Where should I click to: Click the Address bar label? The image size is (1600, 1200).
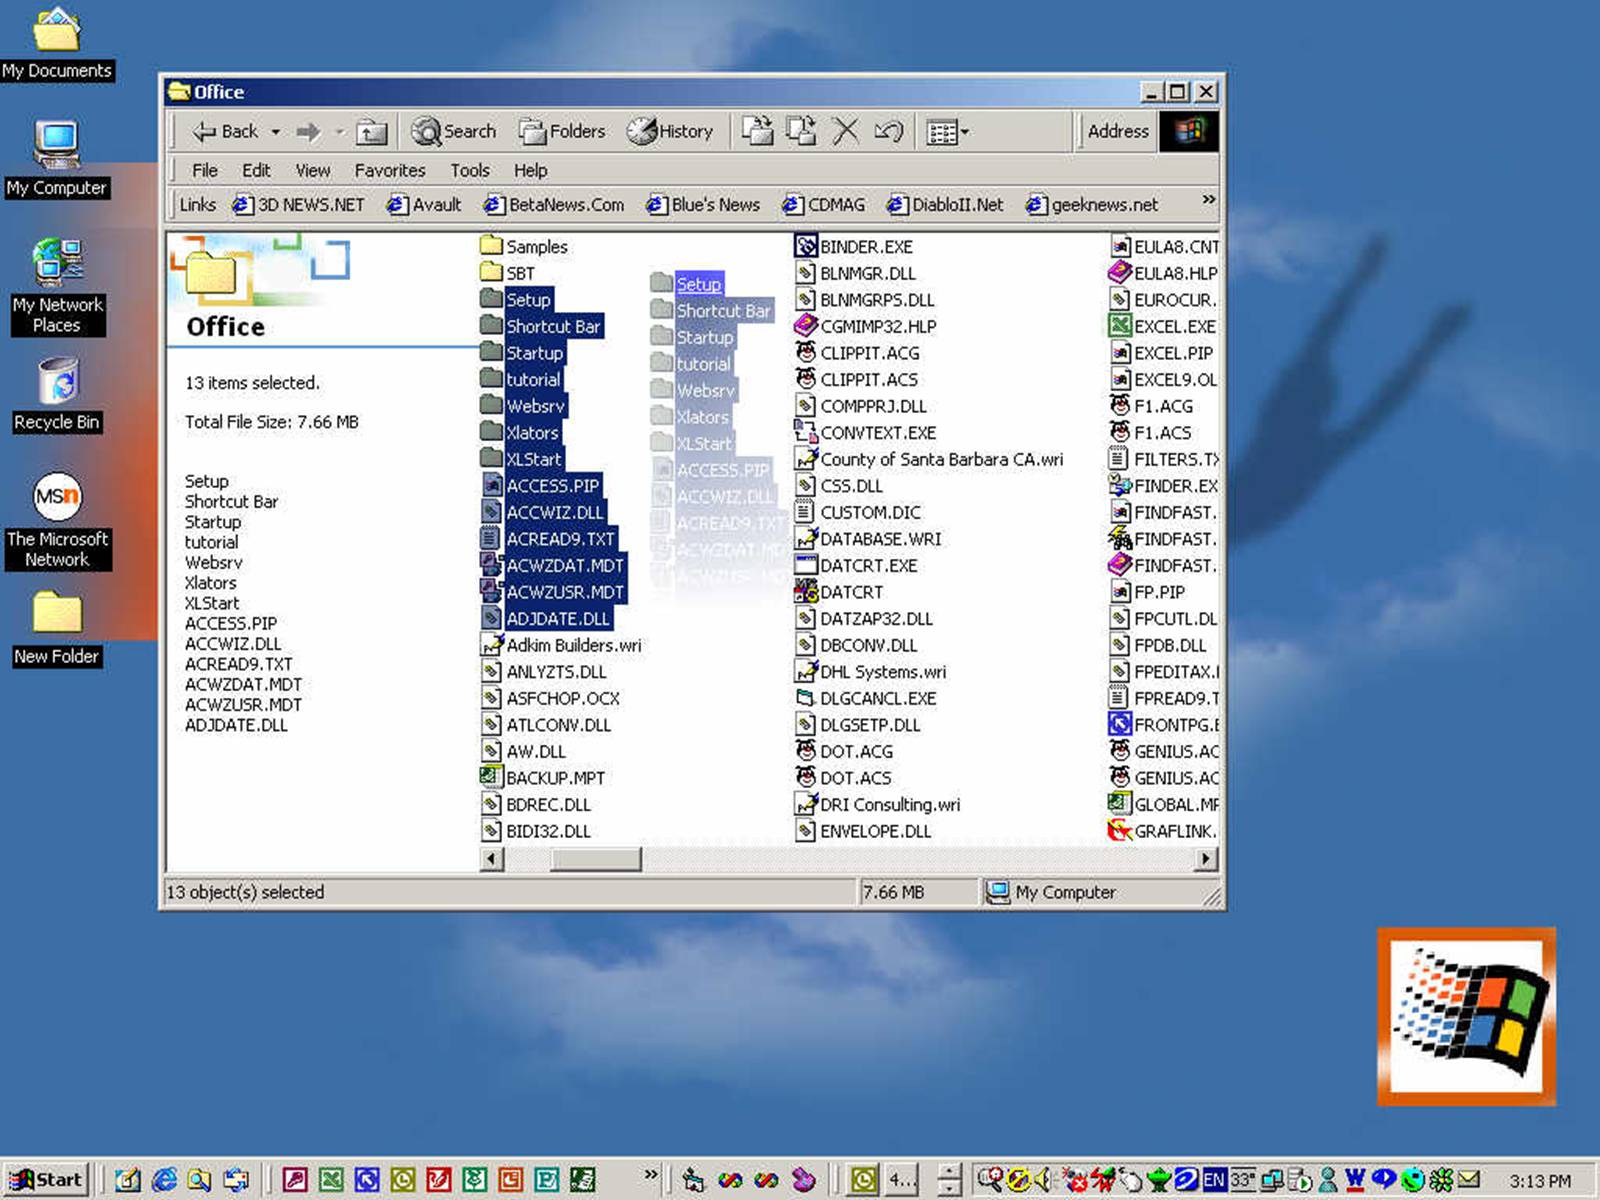coord(1118,131)
